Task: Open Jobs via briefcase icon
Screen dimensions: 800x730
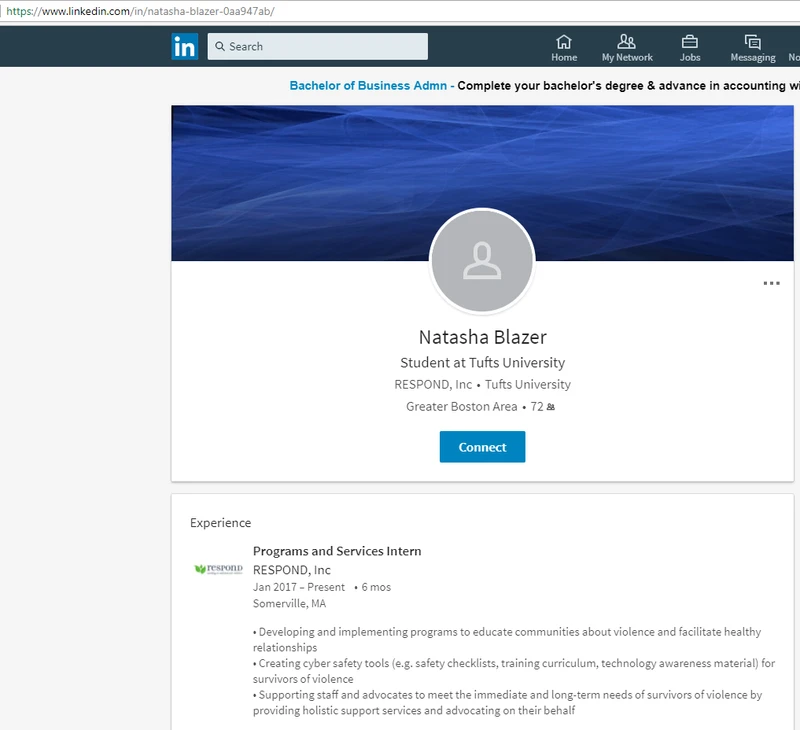Action: (x=690, y=41)
